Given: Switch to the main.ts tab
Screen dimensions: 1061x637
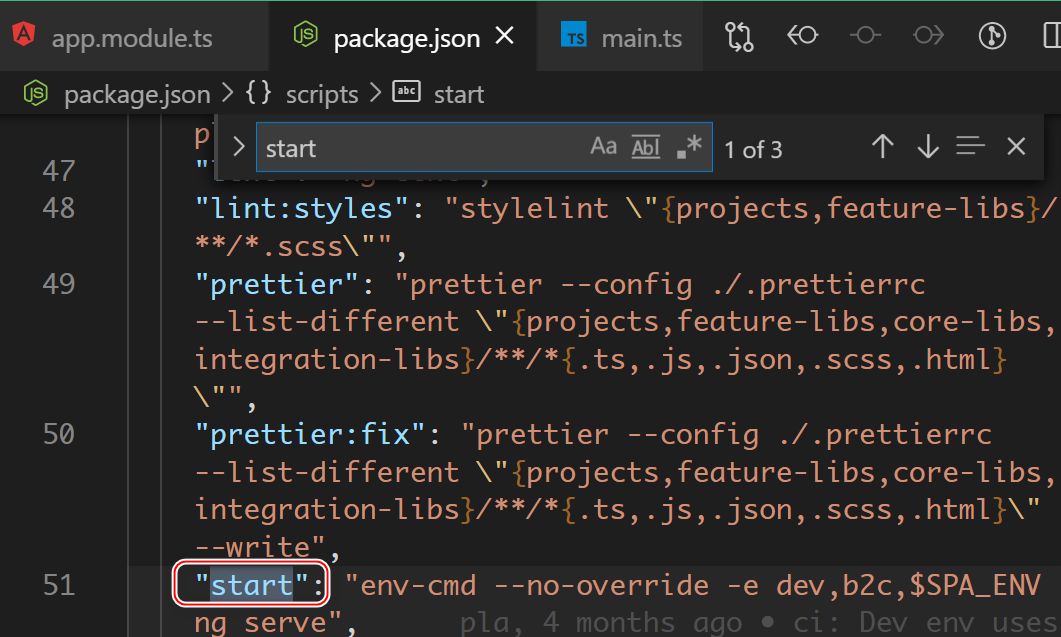Looking at the screenshot, I should [x=641, y=38].
